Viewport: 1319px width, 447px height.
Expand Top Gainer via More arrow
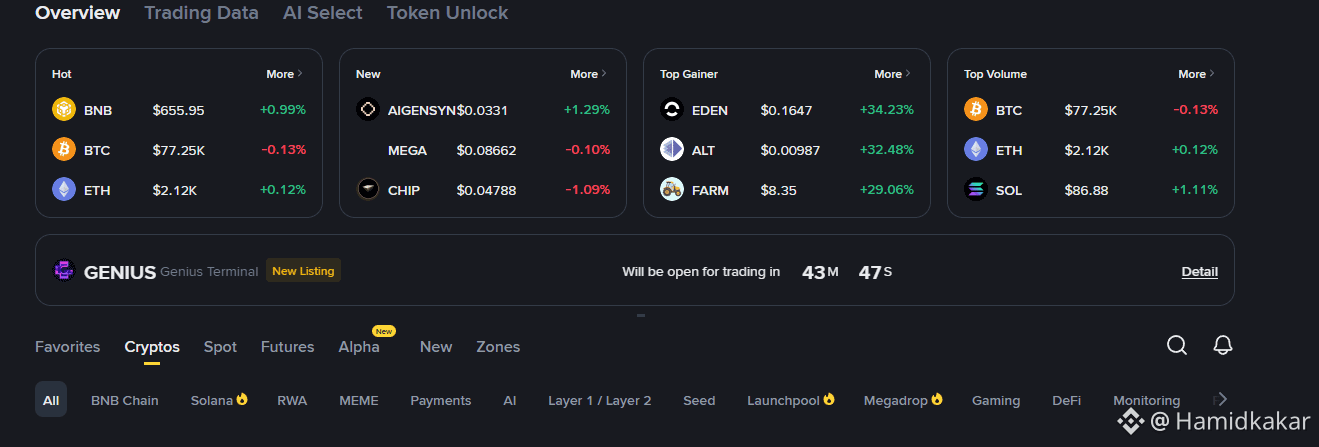click(893, 74)
